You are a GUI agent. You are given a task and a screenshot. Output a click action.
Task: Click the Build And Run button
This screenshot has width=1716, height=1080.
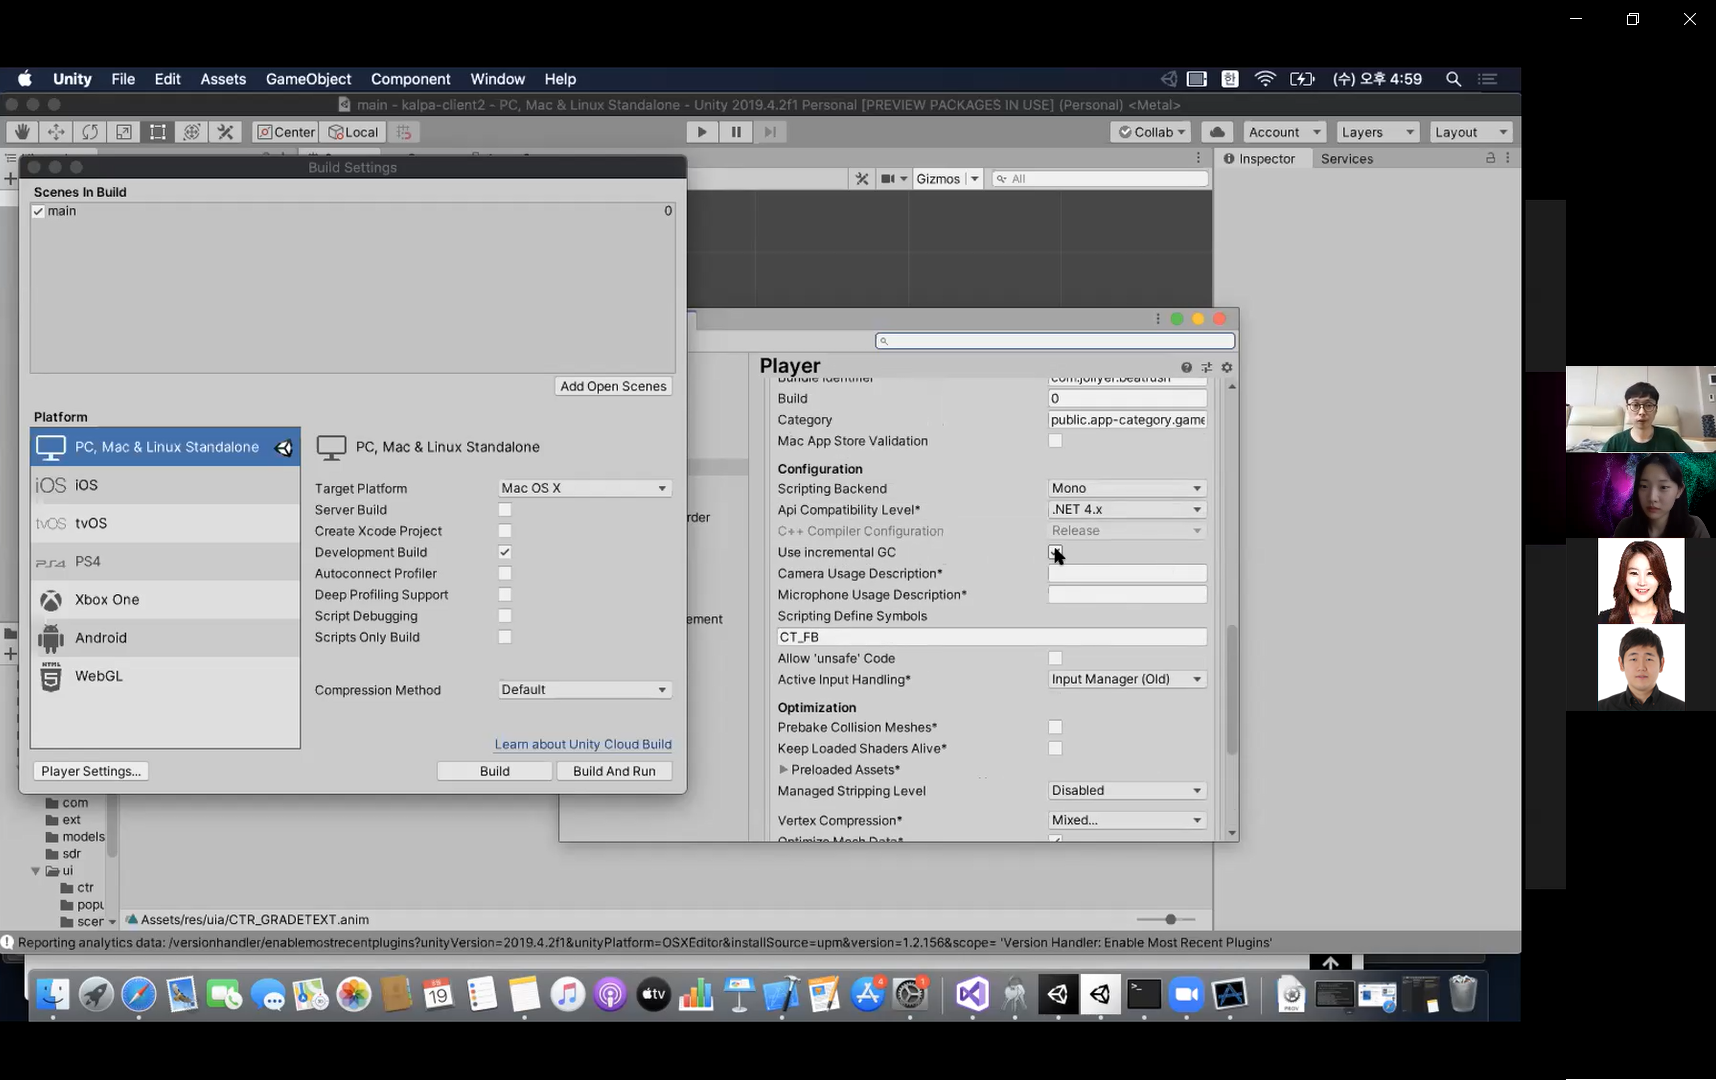click(614, 771)
